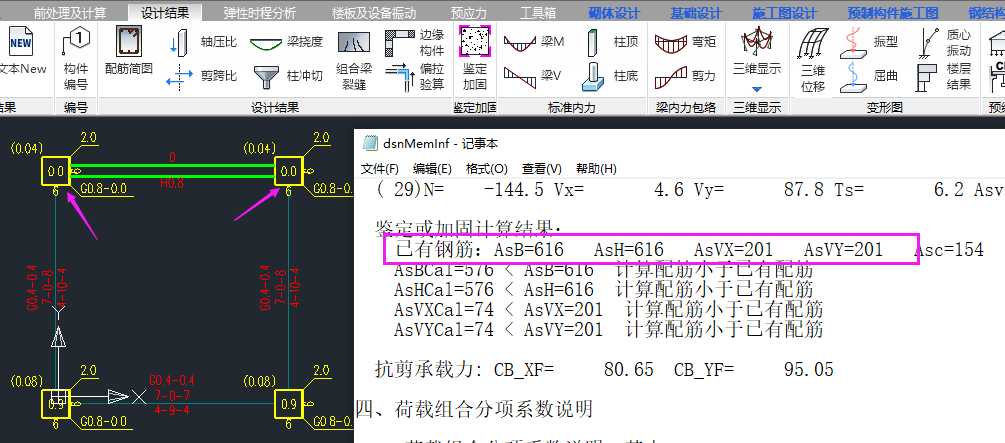
Task: Open the 基础设计 module
Action: tap(695, 13)
